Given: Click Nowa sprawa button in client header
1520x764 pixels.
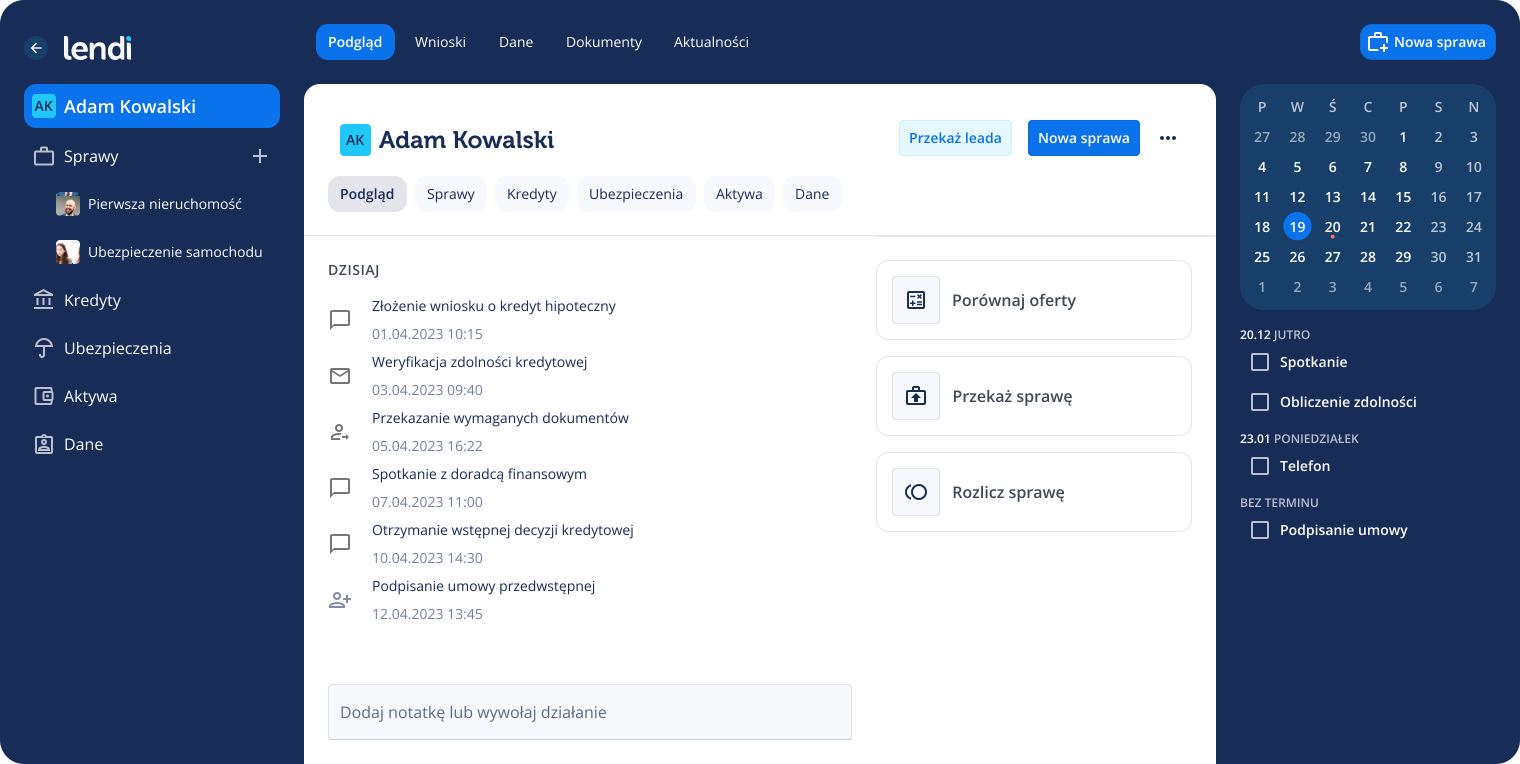Looking at the screenshot, I should [x=1084, y=138].
